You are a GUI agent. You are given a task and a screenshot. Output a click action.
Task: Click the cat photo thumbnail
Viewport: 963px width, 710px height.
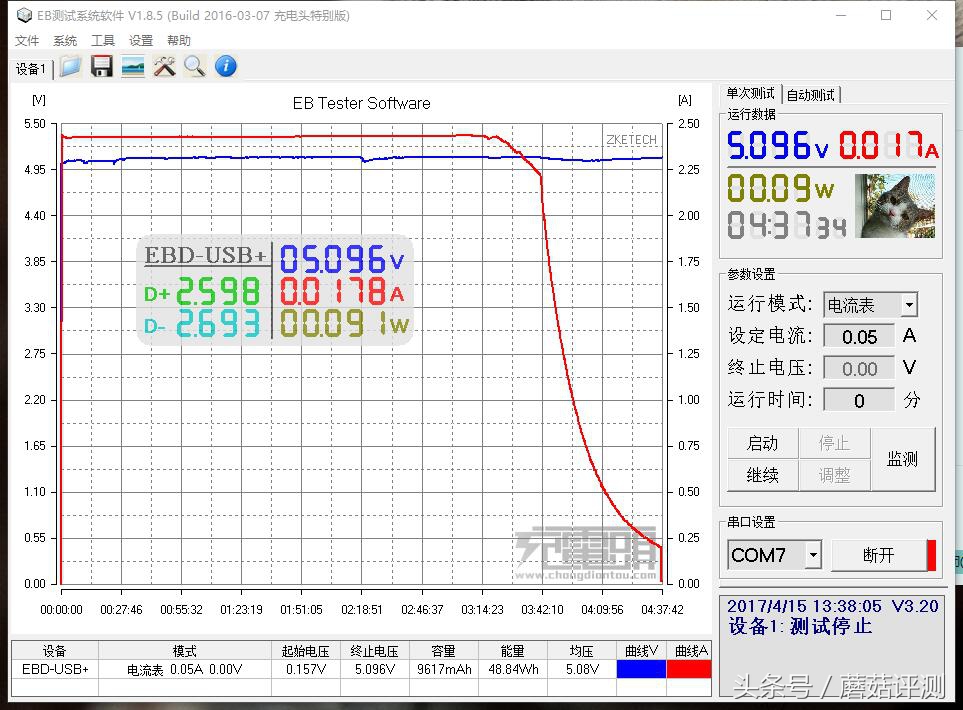[x=895, y=206]
